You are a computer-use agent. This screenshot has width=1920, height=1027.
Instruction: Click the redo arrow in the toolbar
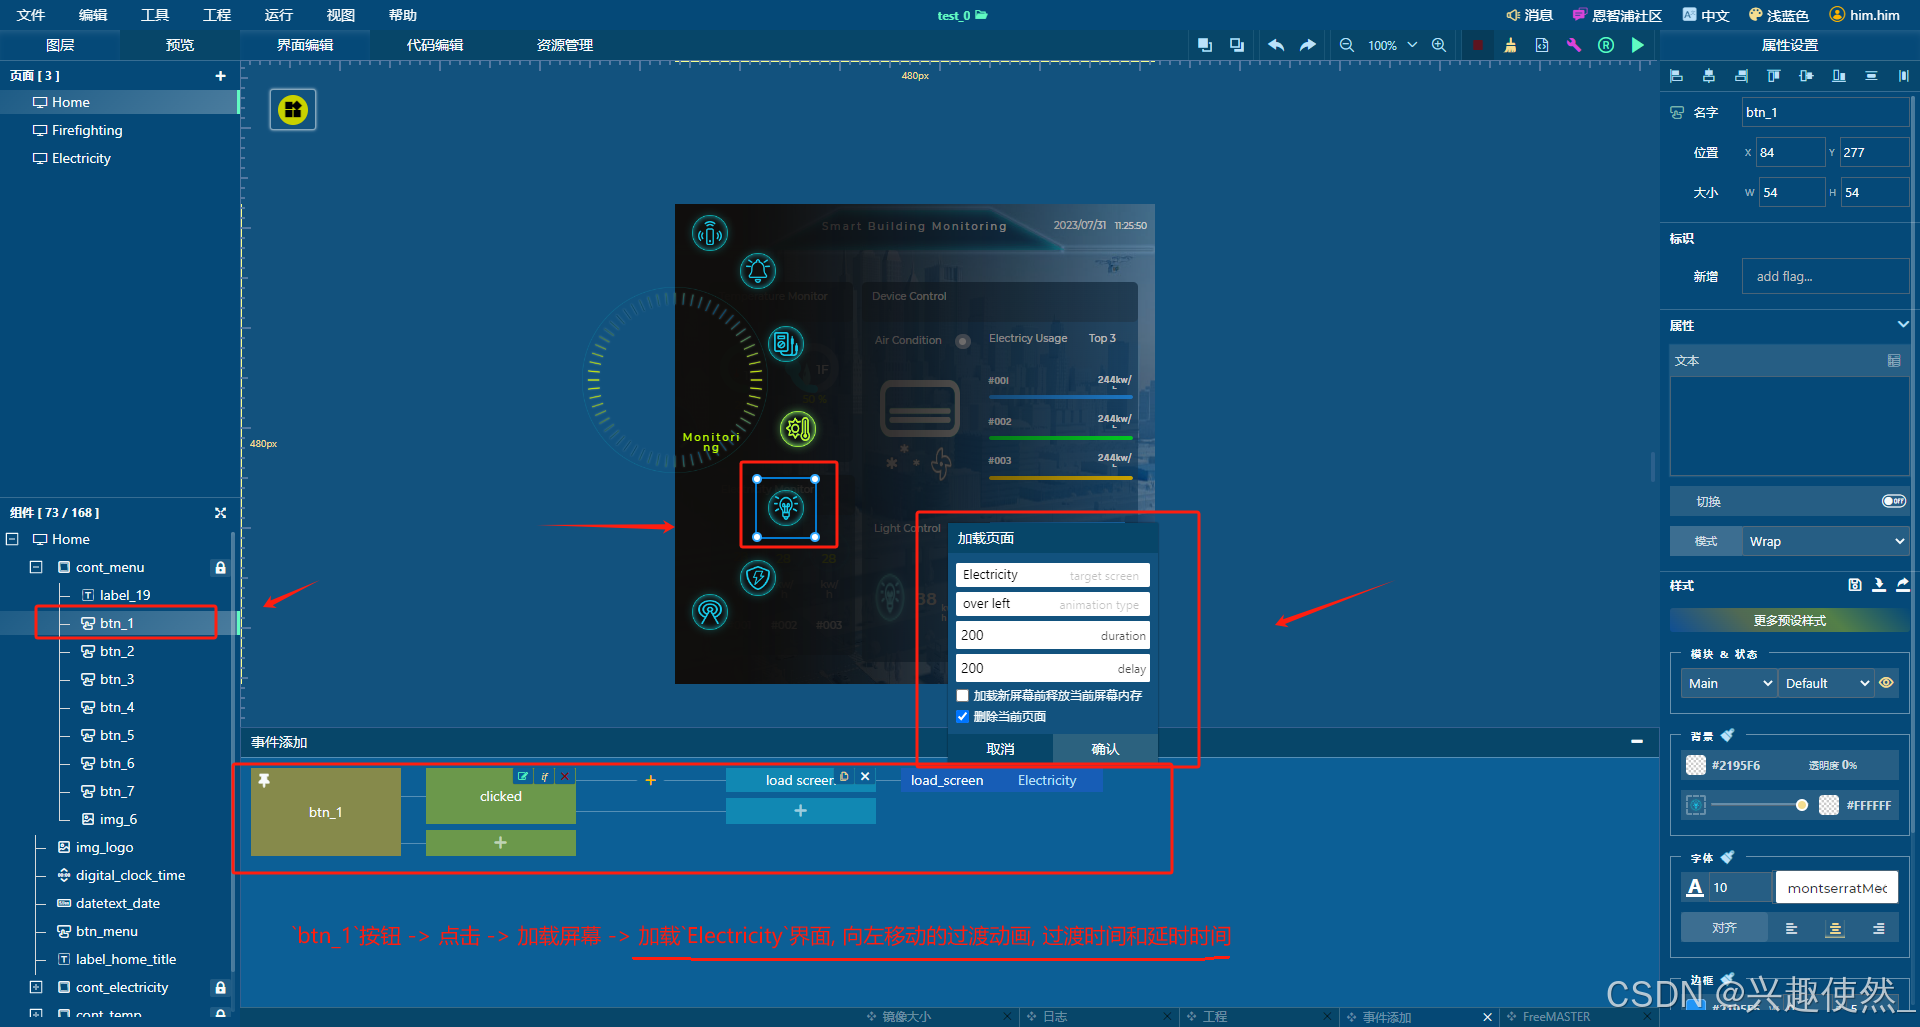coord(1307,45)
